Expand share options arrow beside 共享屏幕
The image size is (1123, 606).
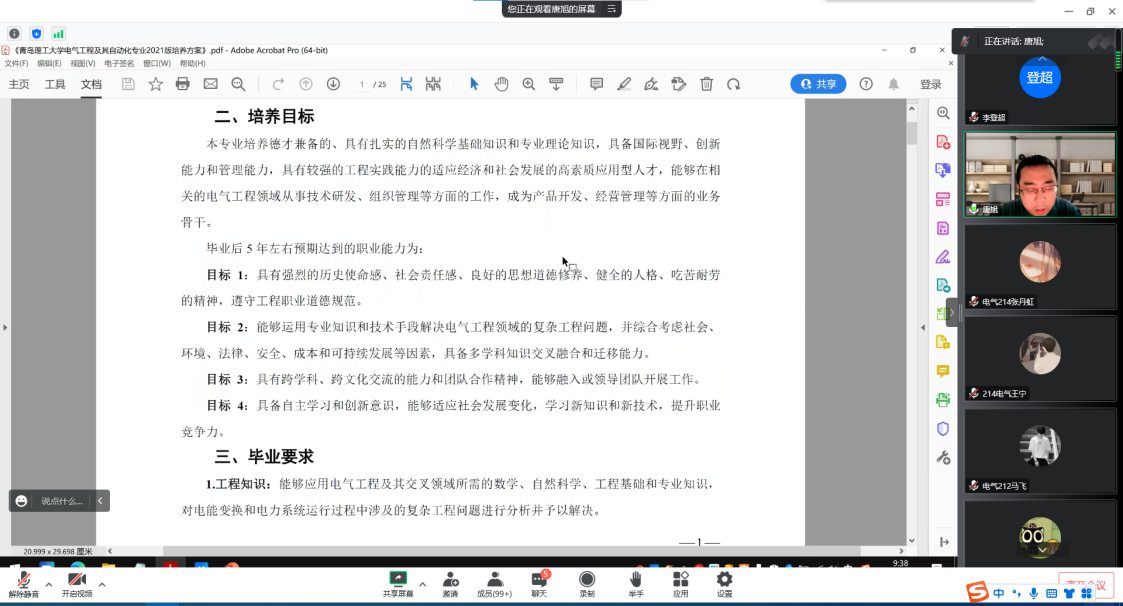tap(422, 584)
